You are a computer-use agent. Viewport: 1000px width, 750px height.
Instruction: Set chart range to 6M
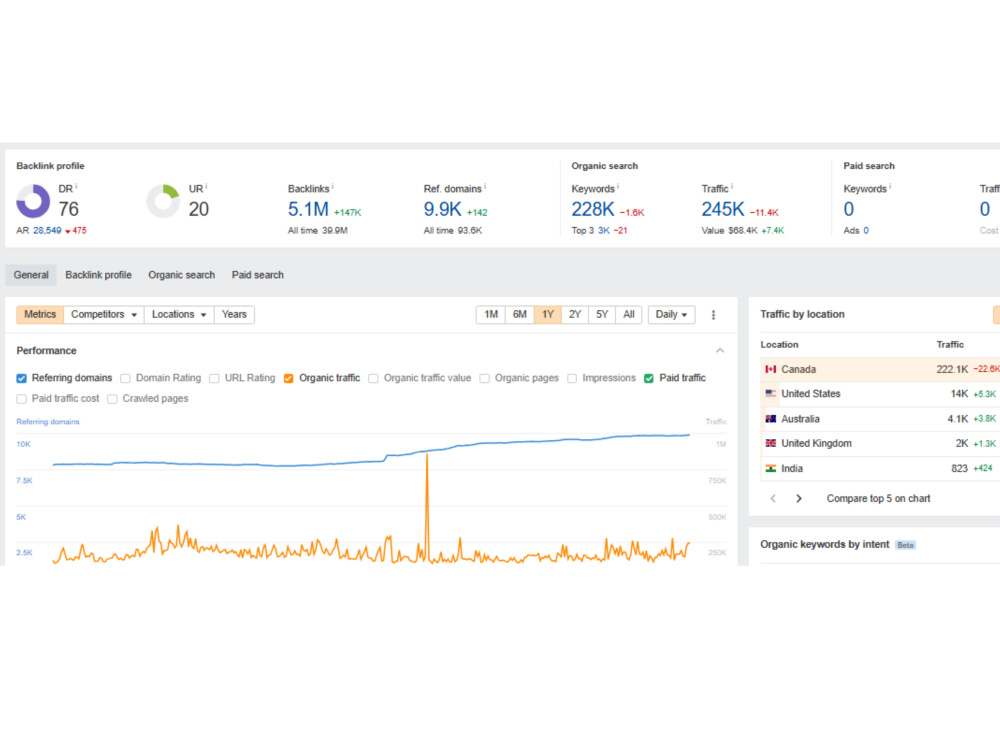pos(520,314)
